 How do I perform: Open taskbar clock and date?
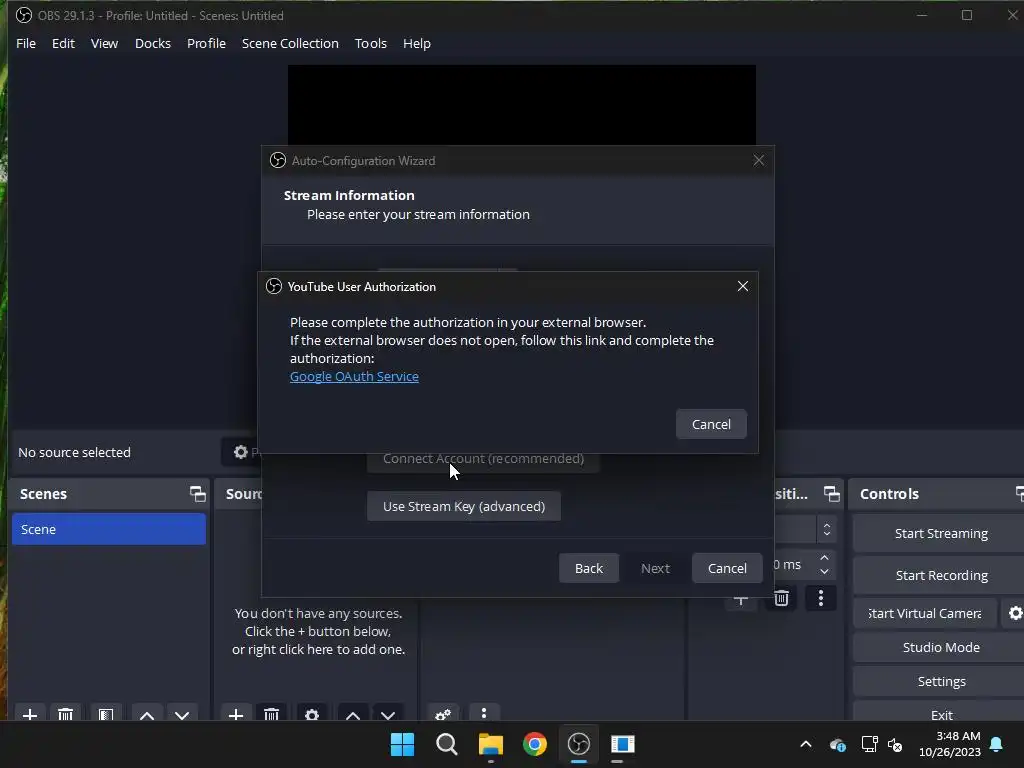pyautogui.click(x=951, y=744)
